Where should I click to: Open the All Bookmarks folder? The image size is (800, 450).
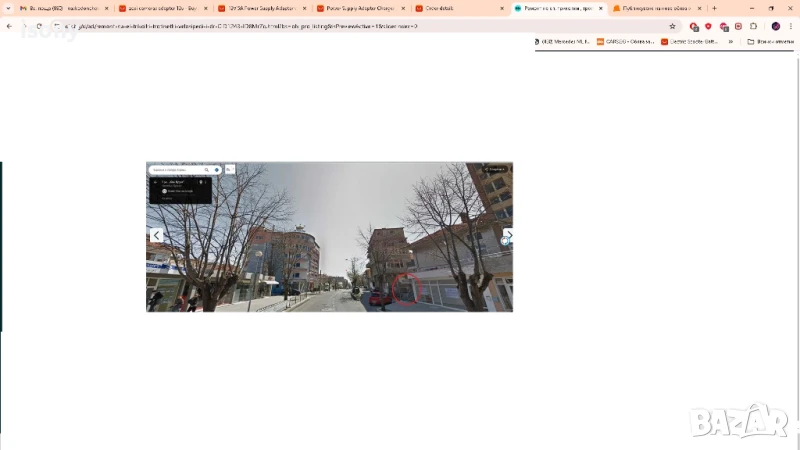(770, 42)
